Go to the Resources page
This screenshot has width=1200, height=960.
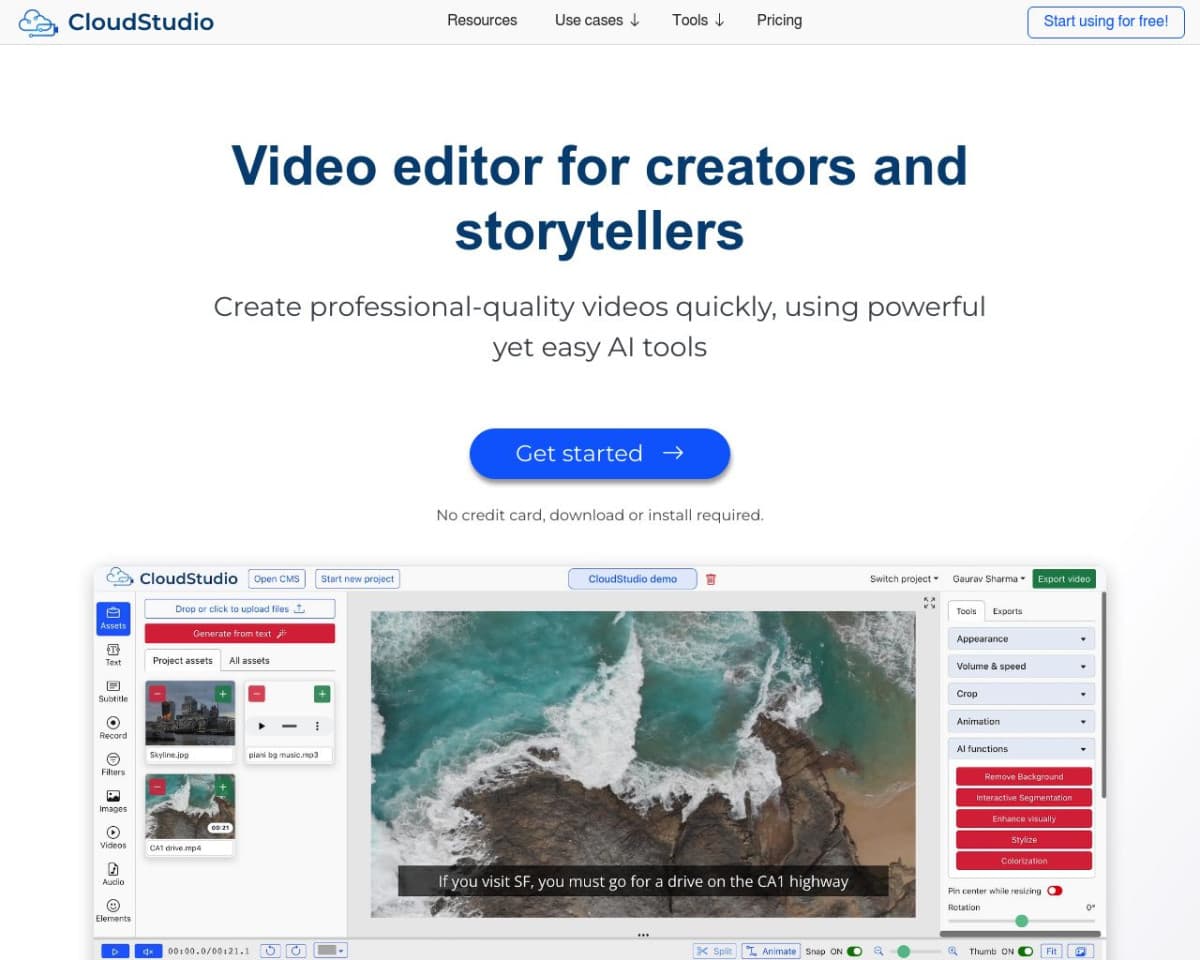482,20
